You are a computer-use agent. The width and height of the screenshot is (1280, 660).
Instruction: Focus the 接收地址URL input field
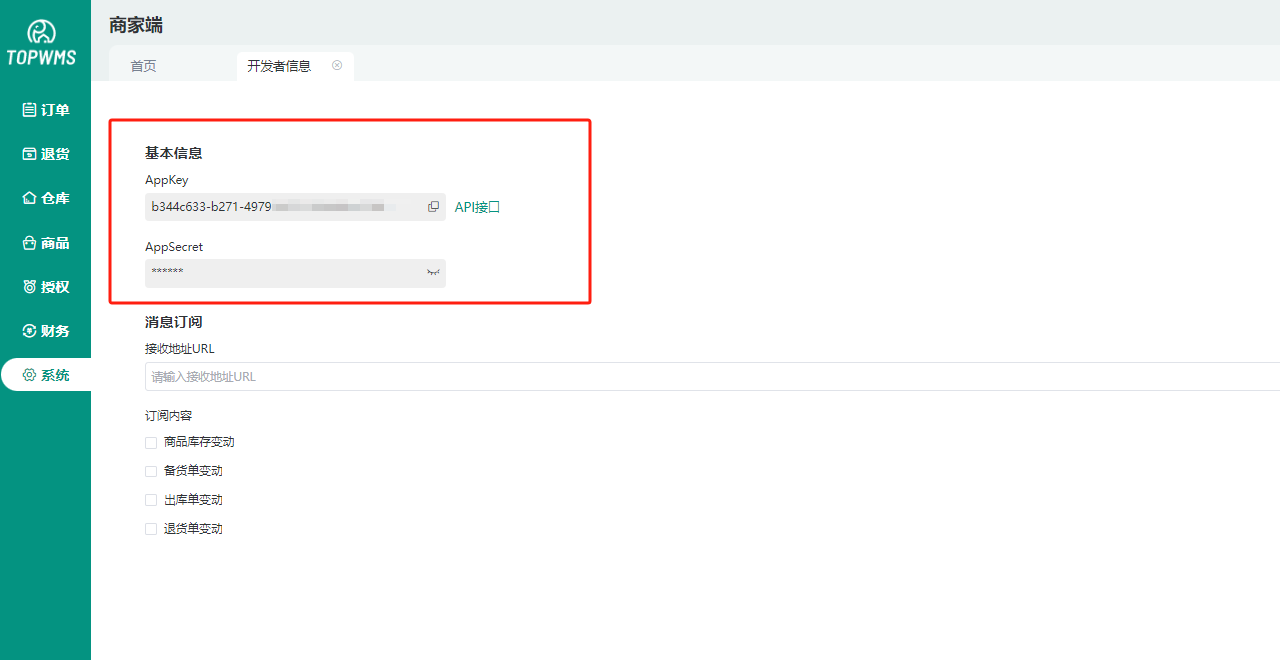[712, 377]
